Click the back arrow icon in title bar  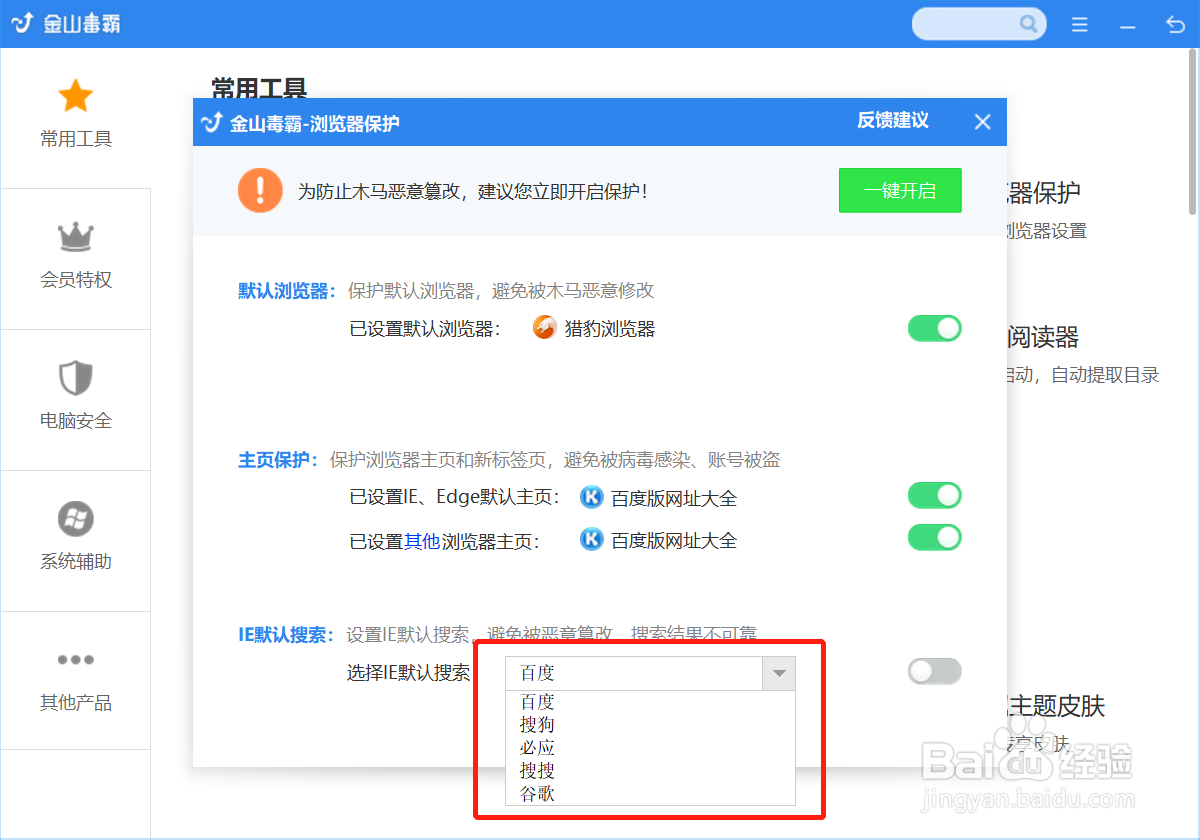pyautogui.click(x=1175, y=25)
